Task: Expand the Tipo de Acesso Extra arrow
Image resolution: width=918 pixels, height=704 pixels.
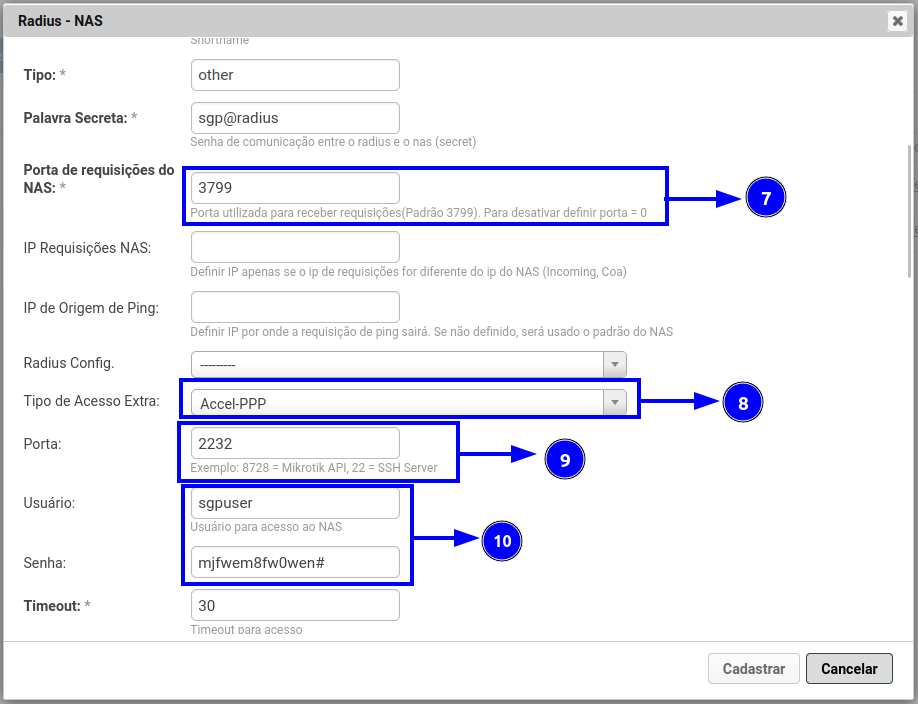Action: [614, 403]
